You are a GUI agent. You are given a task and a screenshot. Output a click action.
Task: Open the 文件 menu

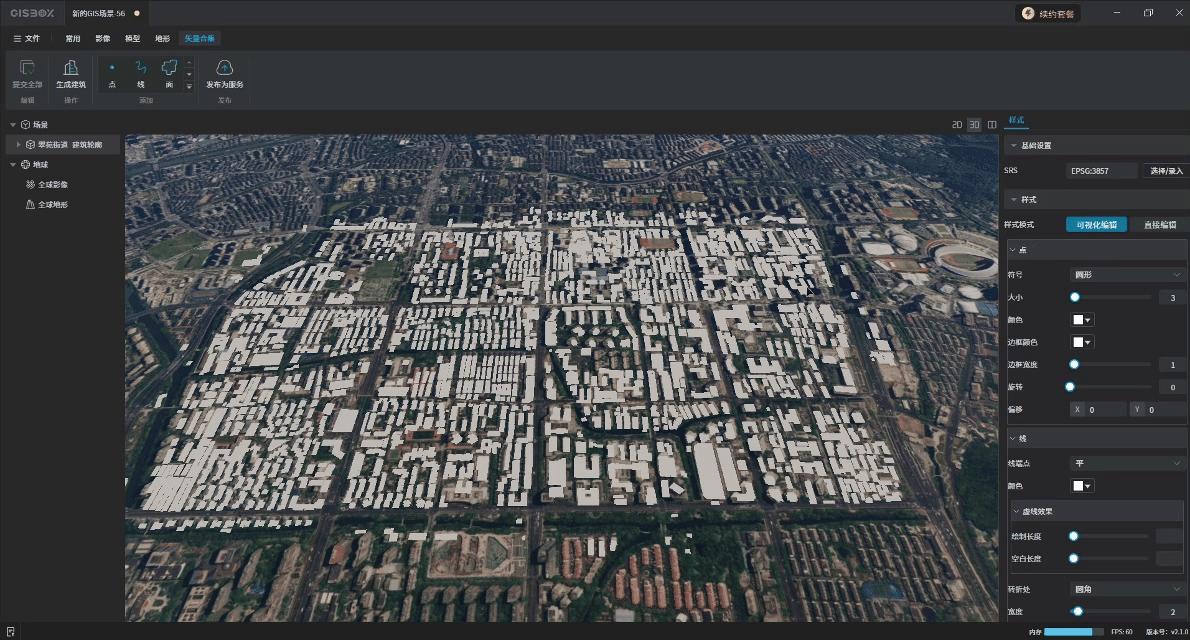(27, 38)
